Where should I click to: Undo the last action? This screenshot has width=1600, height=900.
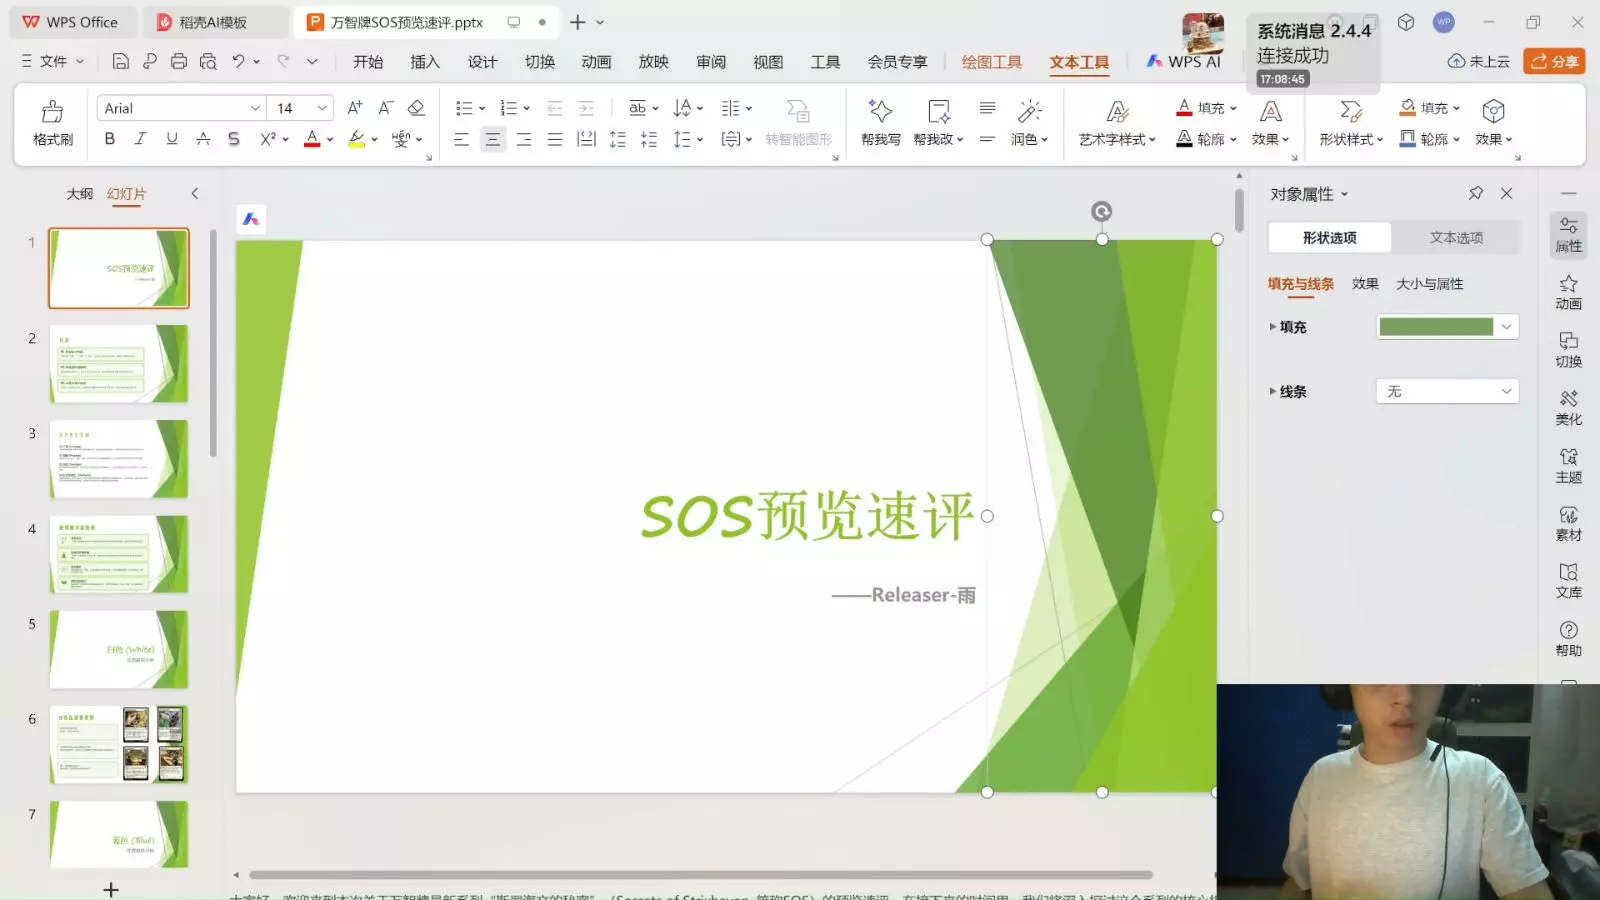[238, 62]
